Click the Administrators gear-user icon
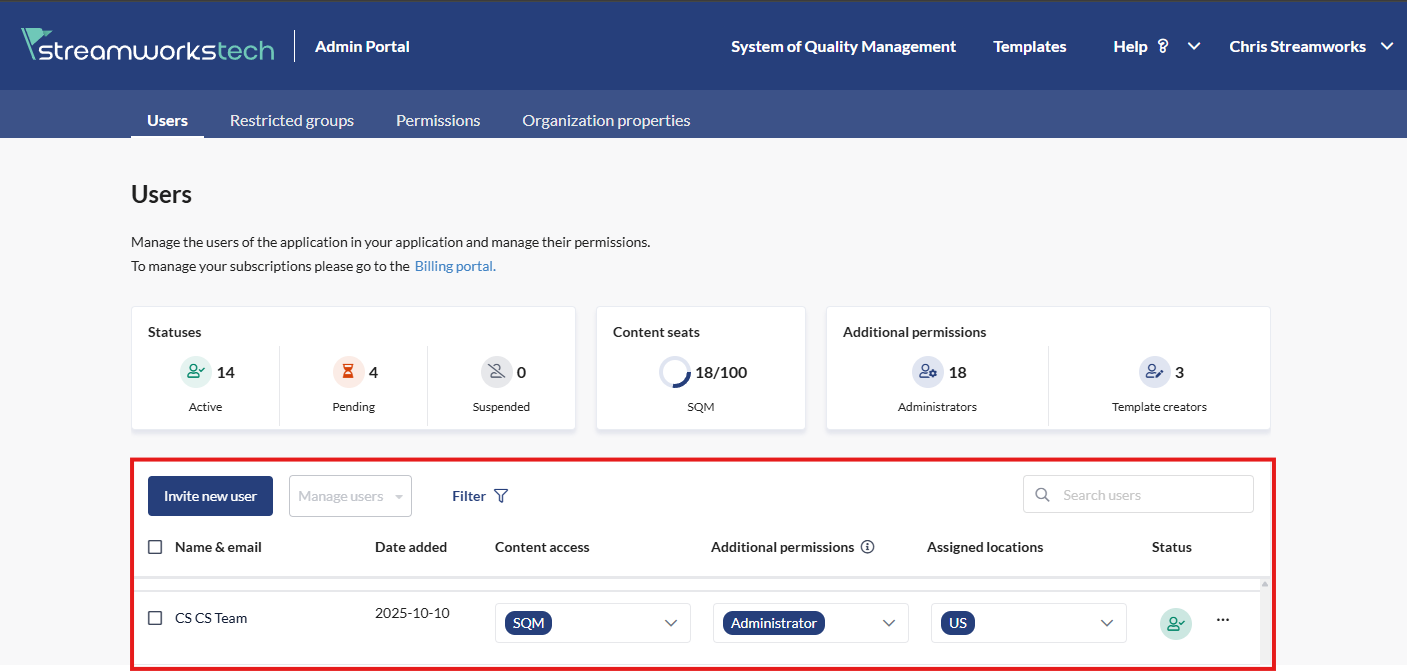 click(926, 372)
